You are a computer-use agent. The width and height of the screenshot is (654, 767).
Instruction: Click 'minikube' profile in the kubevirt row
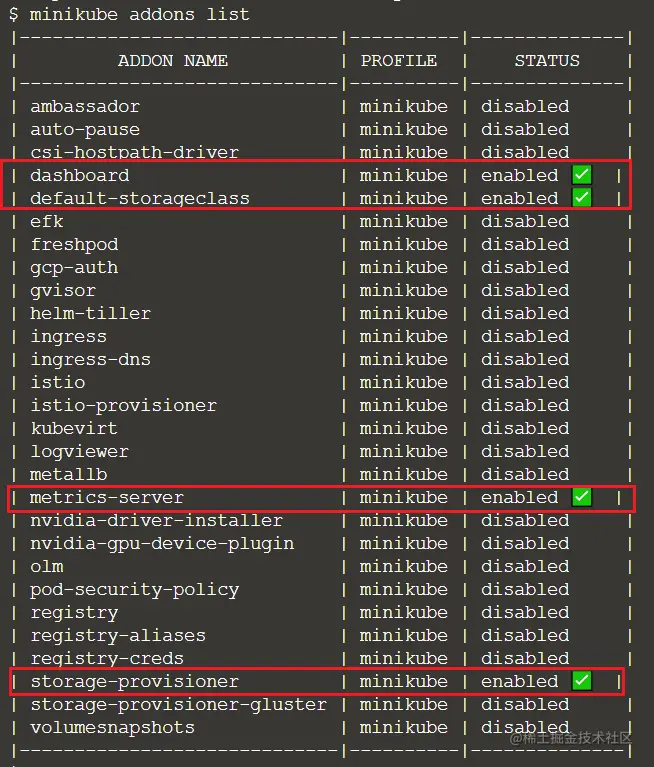[x=404, y=429]
